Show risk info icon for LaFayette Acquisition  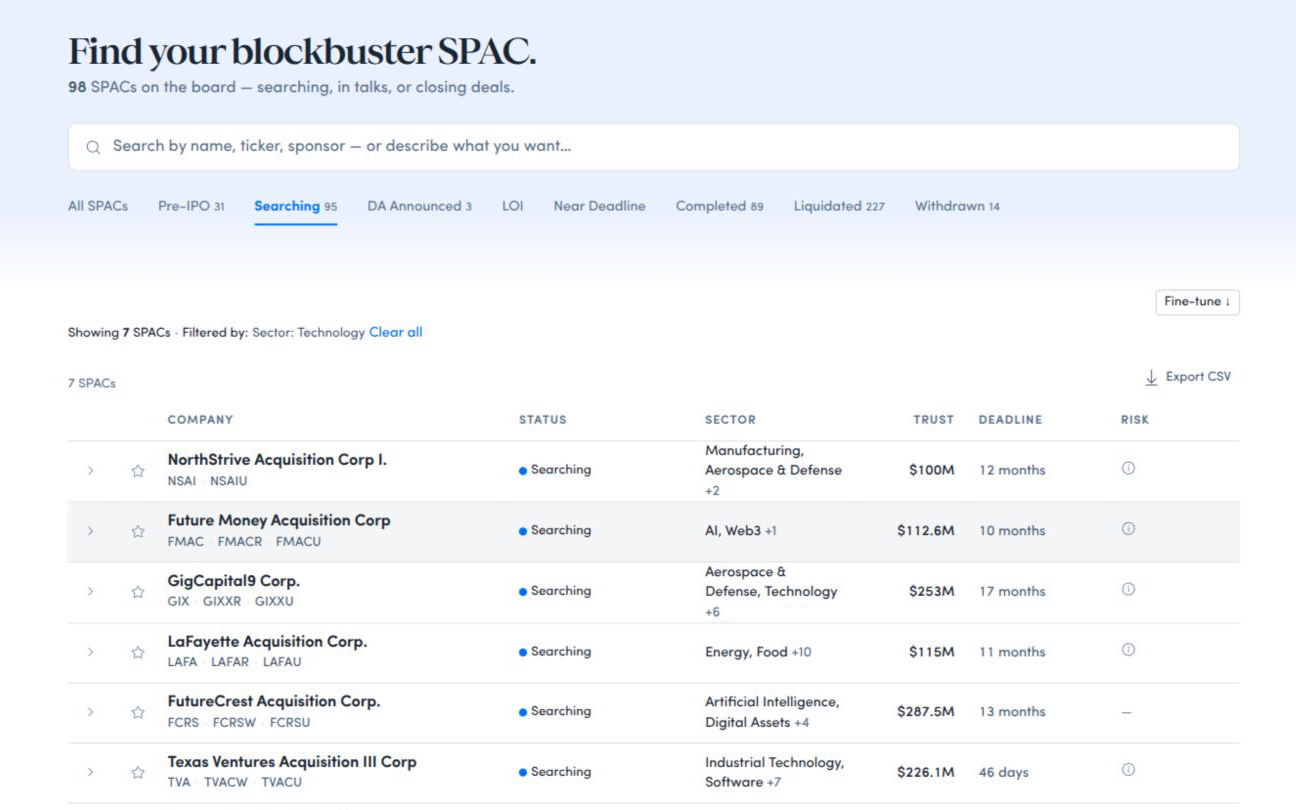click(1128, 650)
